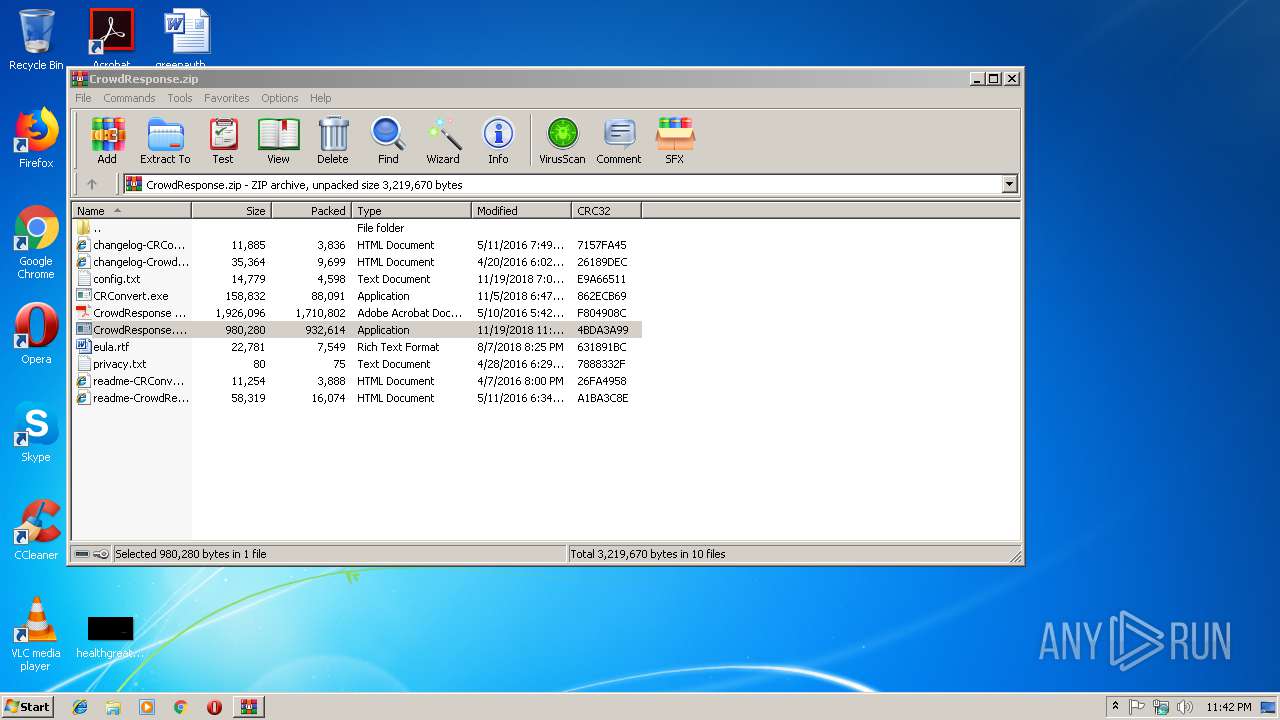Show archive Info

click(498, 141)
